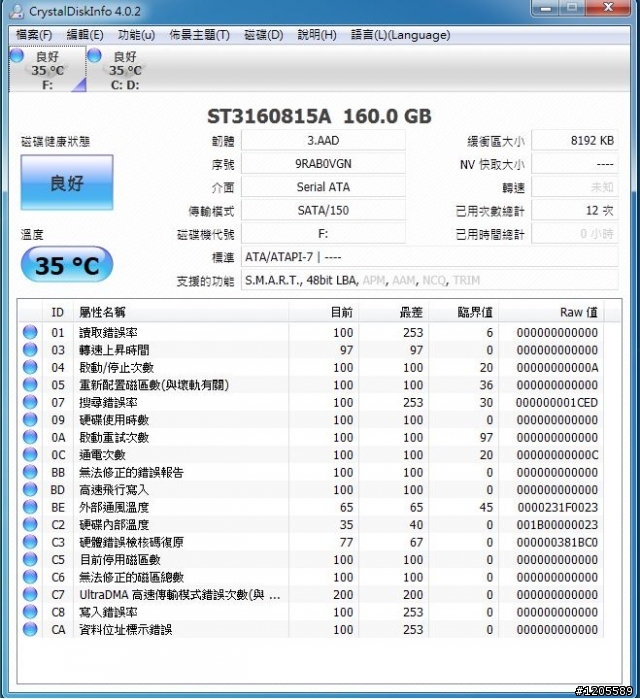
Task: Click status orb of attribute C5 目前停用磁區數
Action: [30, 559]
